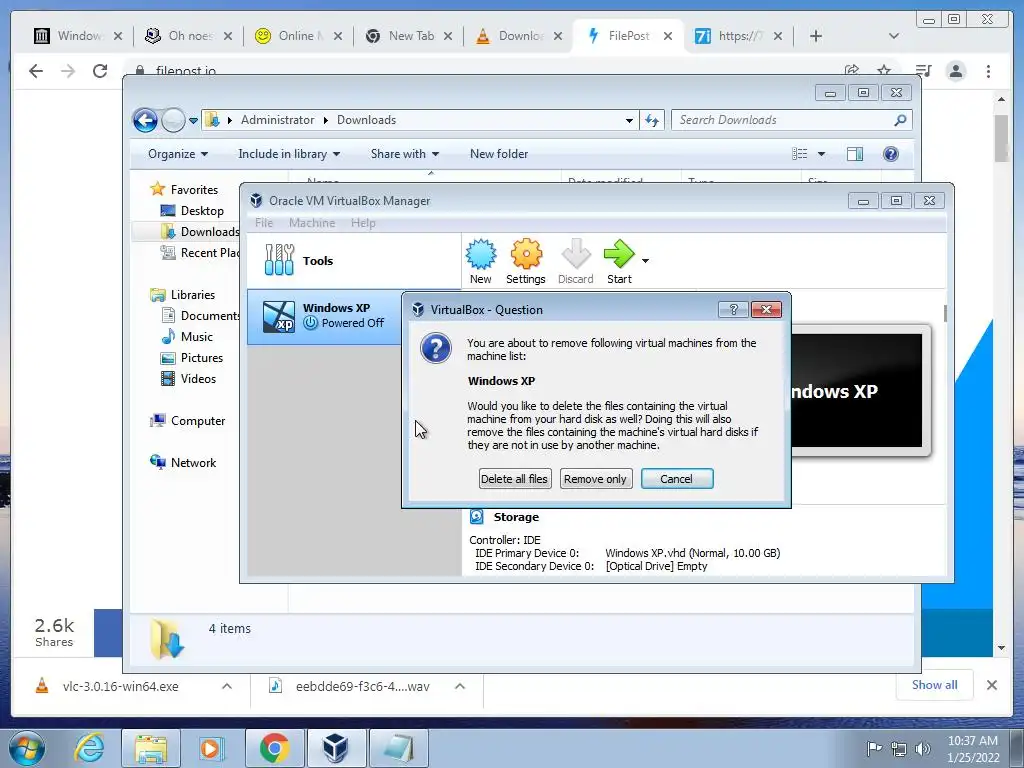Click Administrator in the address breadcrumb
The image size is (1024, 768).
click(x=277, y=120)
